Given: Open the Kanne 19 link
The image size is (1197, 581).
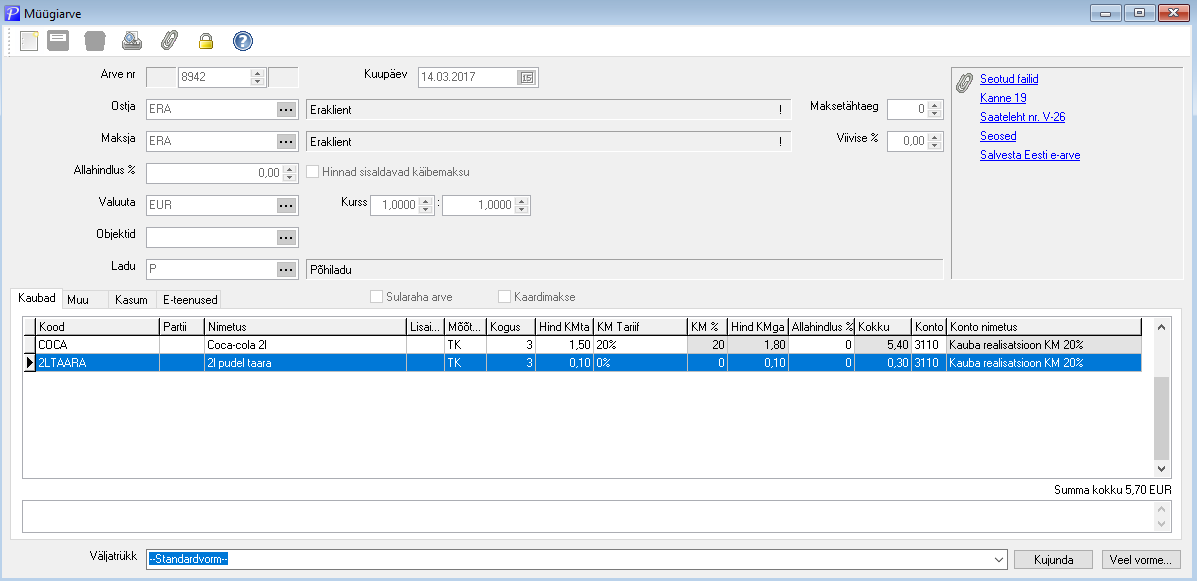Looking at the screenshot, I should coord(1002,98).
